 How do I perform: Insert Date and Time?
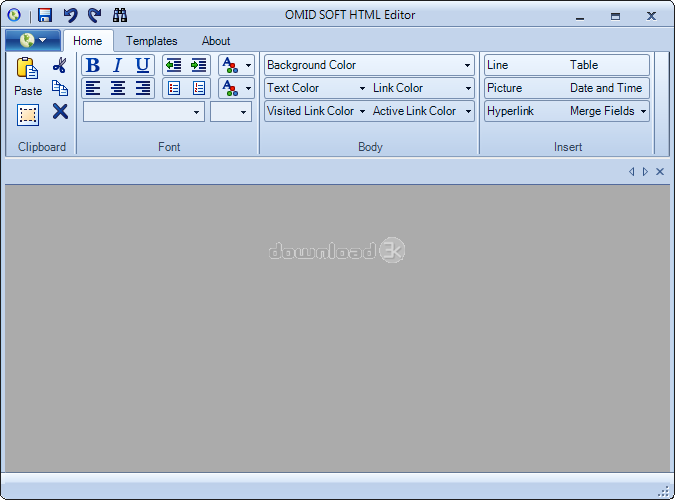[606, 88]
